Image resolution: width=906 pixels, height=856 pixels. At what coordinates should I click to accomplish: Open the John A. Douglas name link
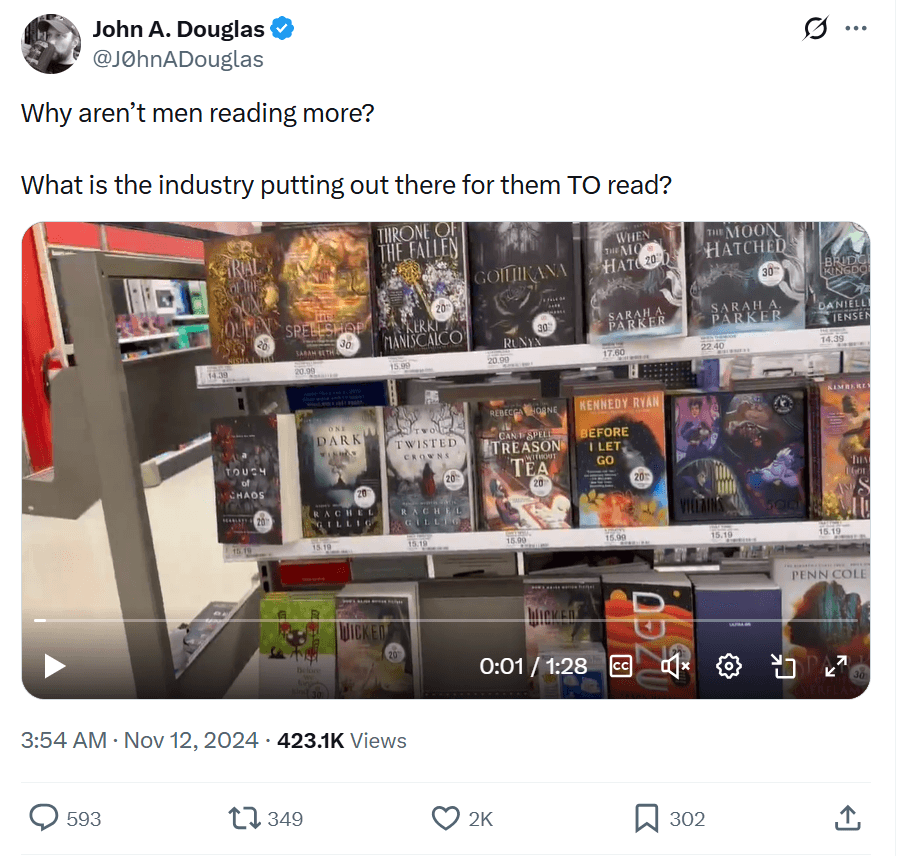(179, 29)
